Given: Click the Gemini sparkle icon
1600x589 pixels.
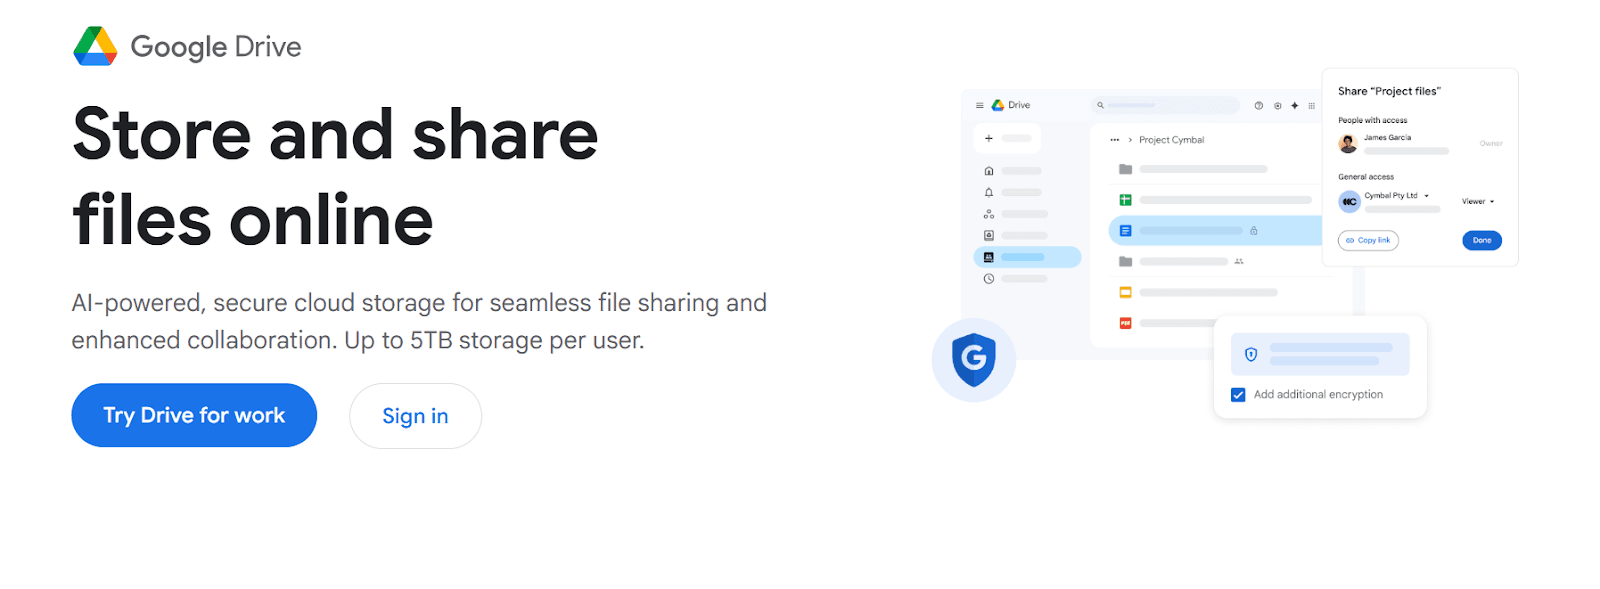Looking at the screenshot, I should point(1295,105).
